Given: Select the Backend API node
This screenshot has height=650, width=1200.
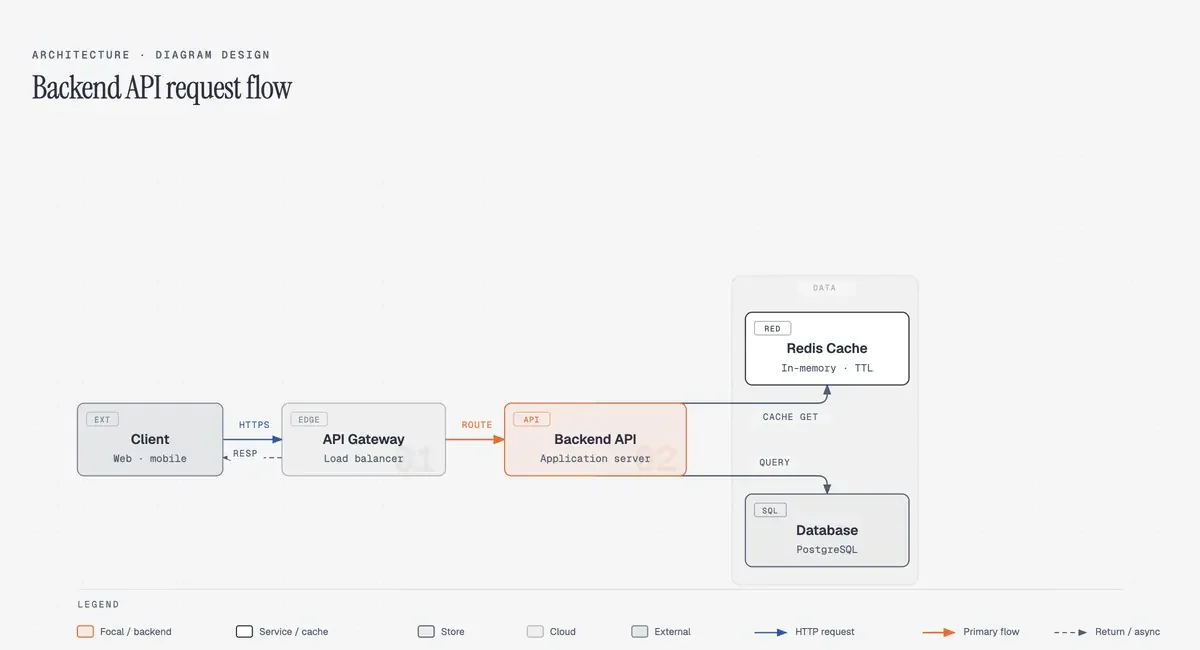Looking at the screenshot, I should tap(595, 439).
